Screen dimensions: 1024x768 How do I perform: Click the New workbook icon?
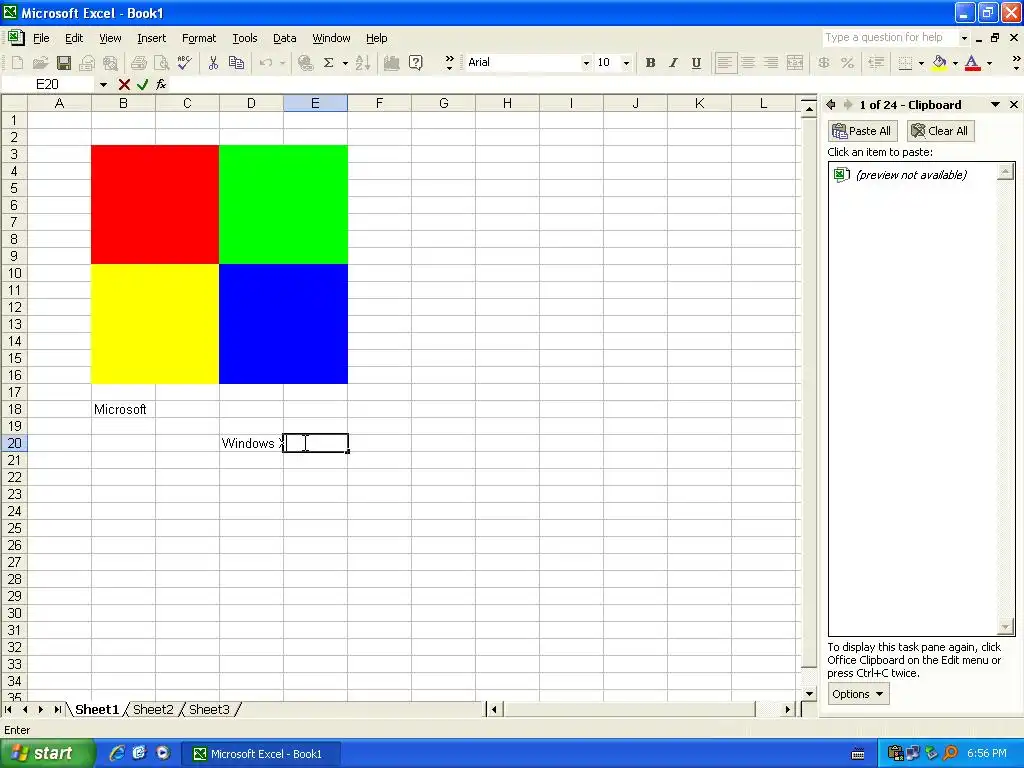coord(18,63)
